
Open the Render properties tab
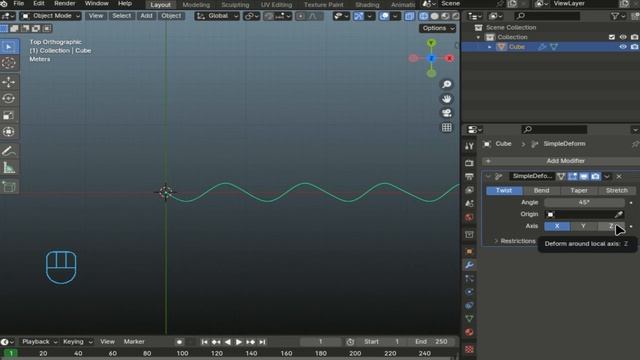(469, 163)
